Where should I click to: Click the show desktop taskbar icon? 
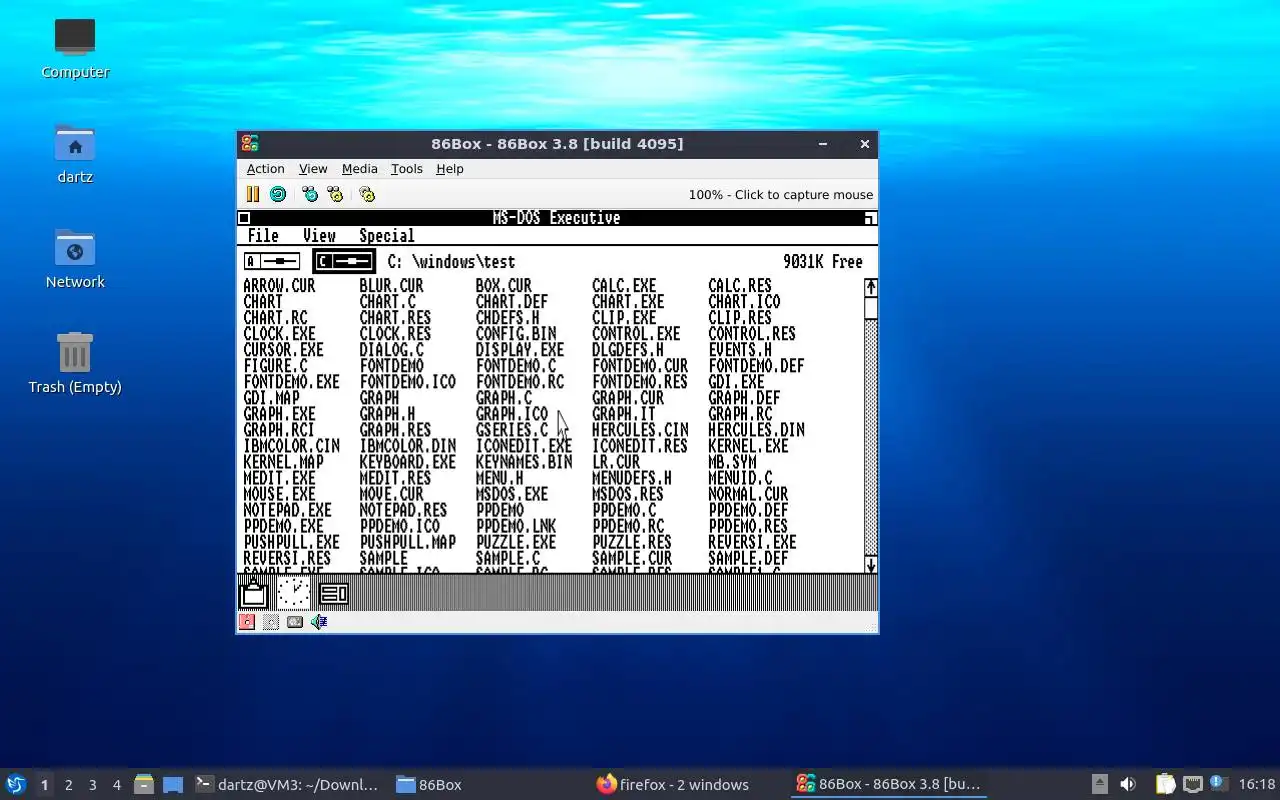click(x=173, y=784)
